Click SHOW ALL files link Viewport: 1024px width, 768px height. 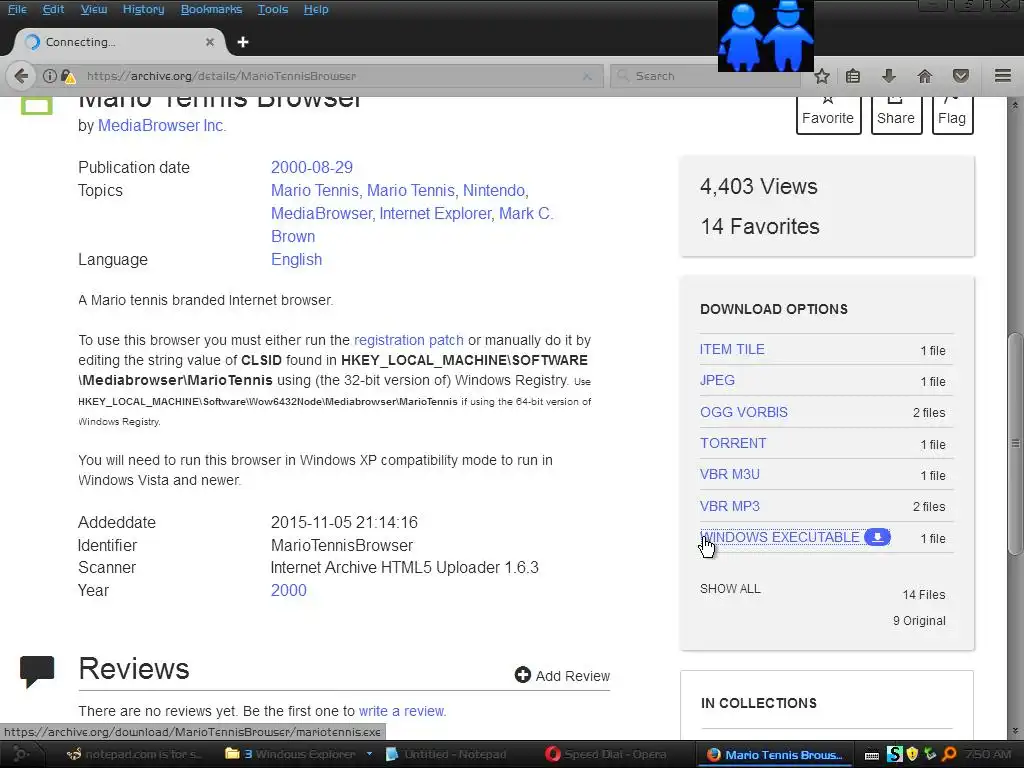pos(730,588)
